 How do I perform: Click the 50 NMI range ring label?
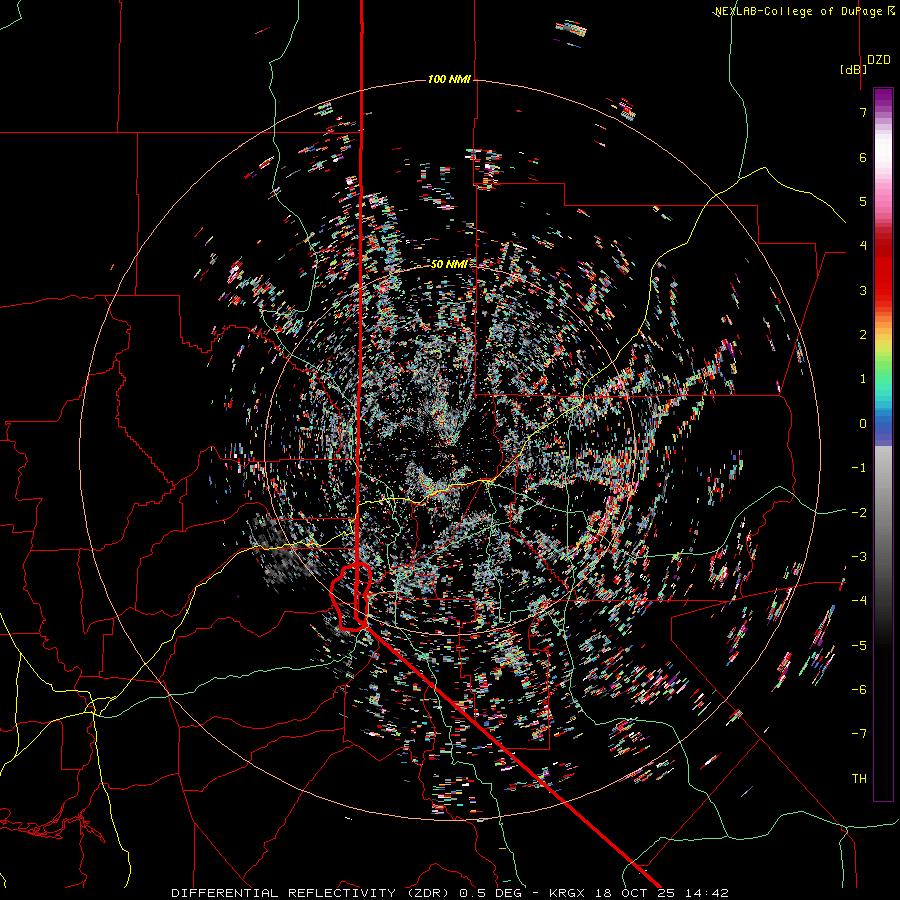click(x=449, y=264)
